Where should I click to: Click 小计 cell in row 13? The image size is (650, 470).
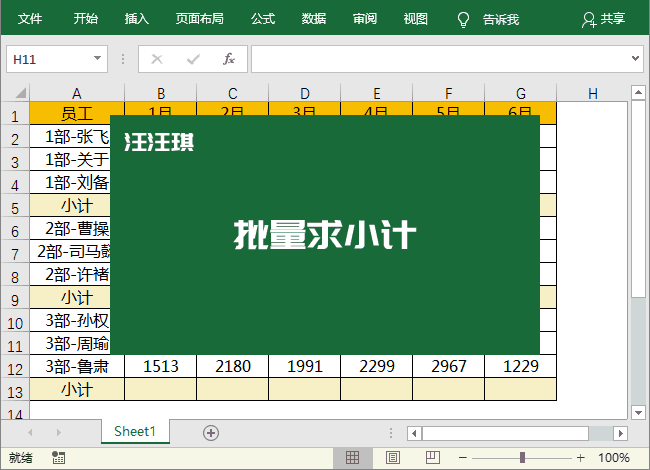pyautogui.click(x=77, y=389)
